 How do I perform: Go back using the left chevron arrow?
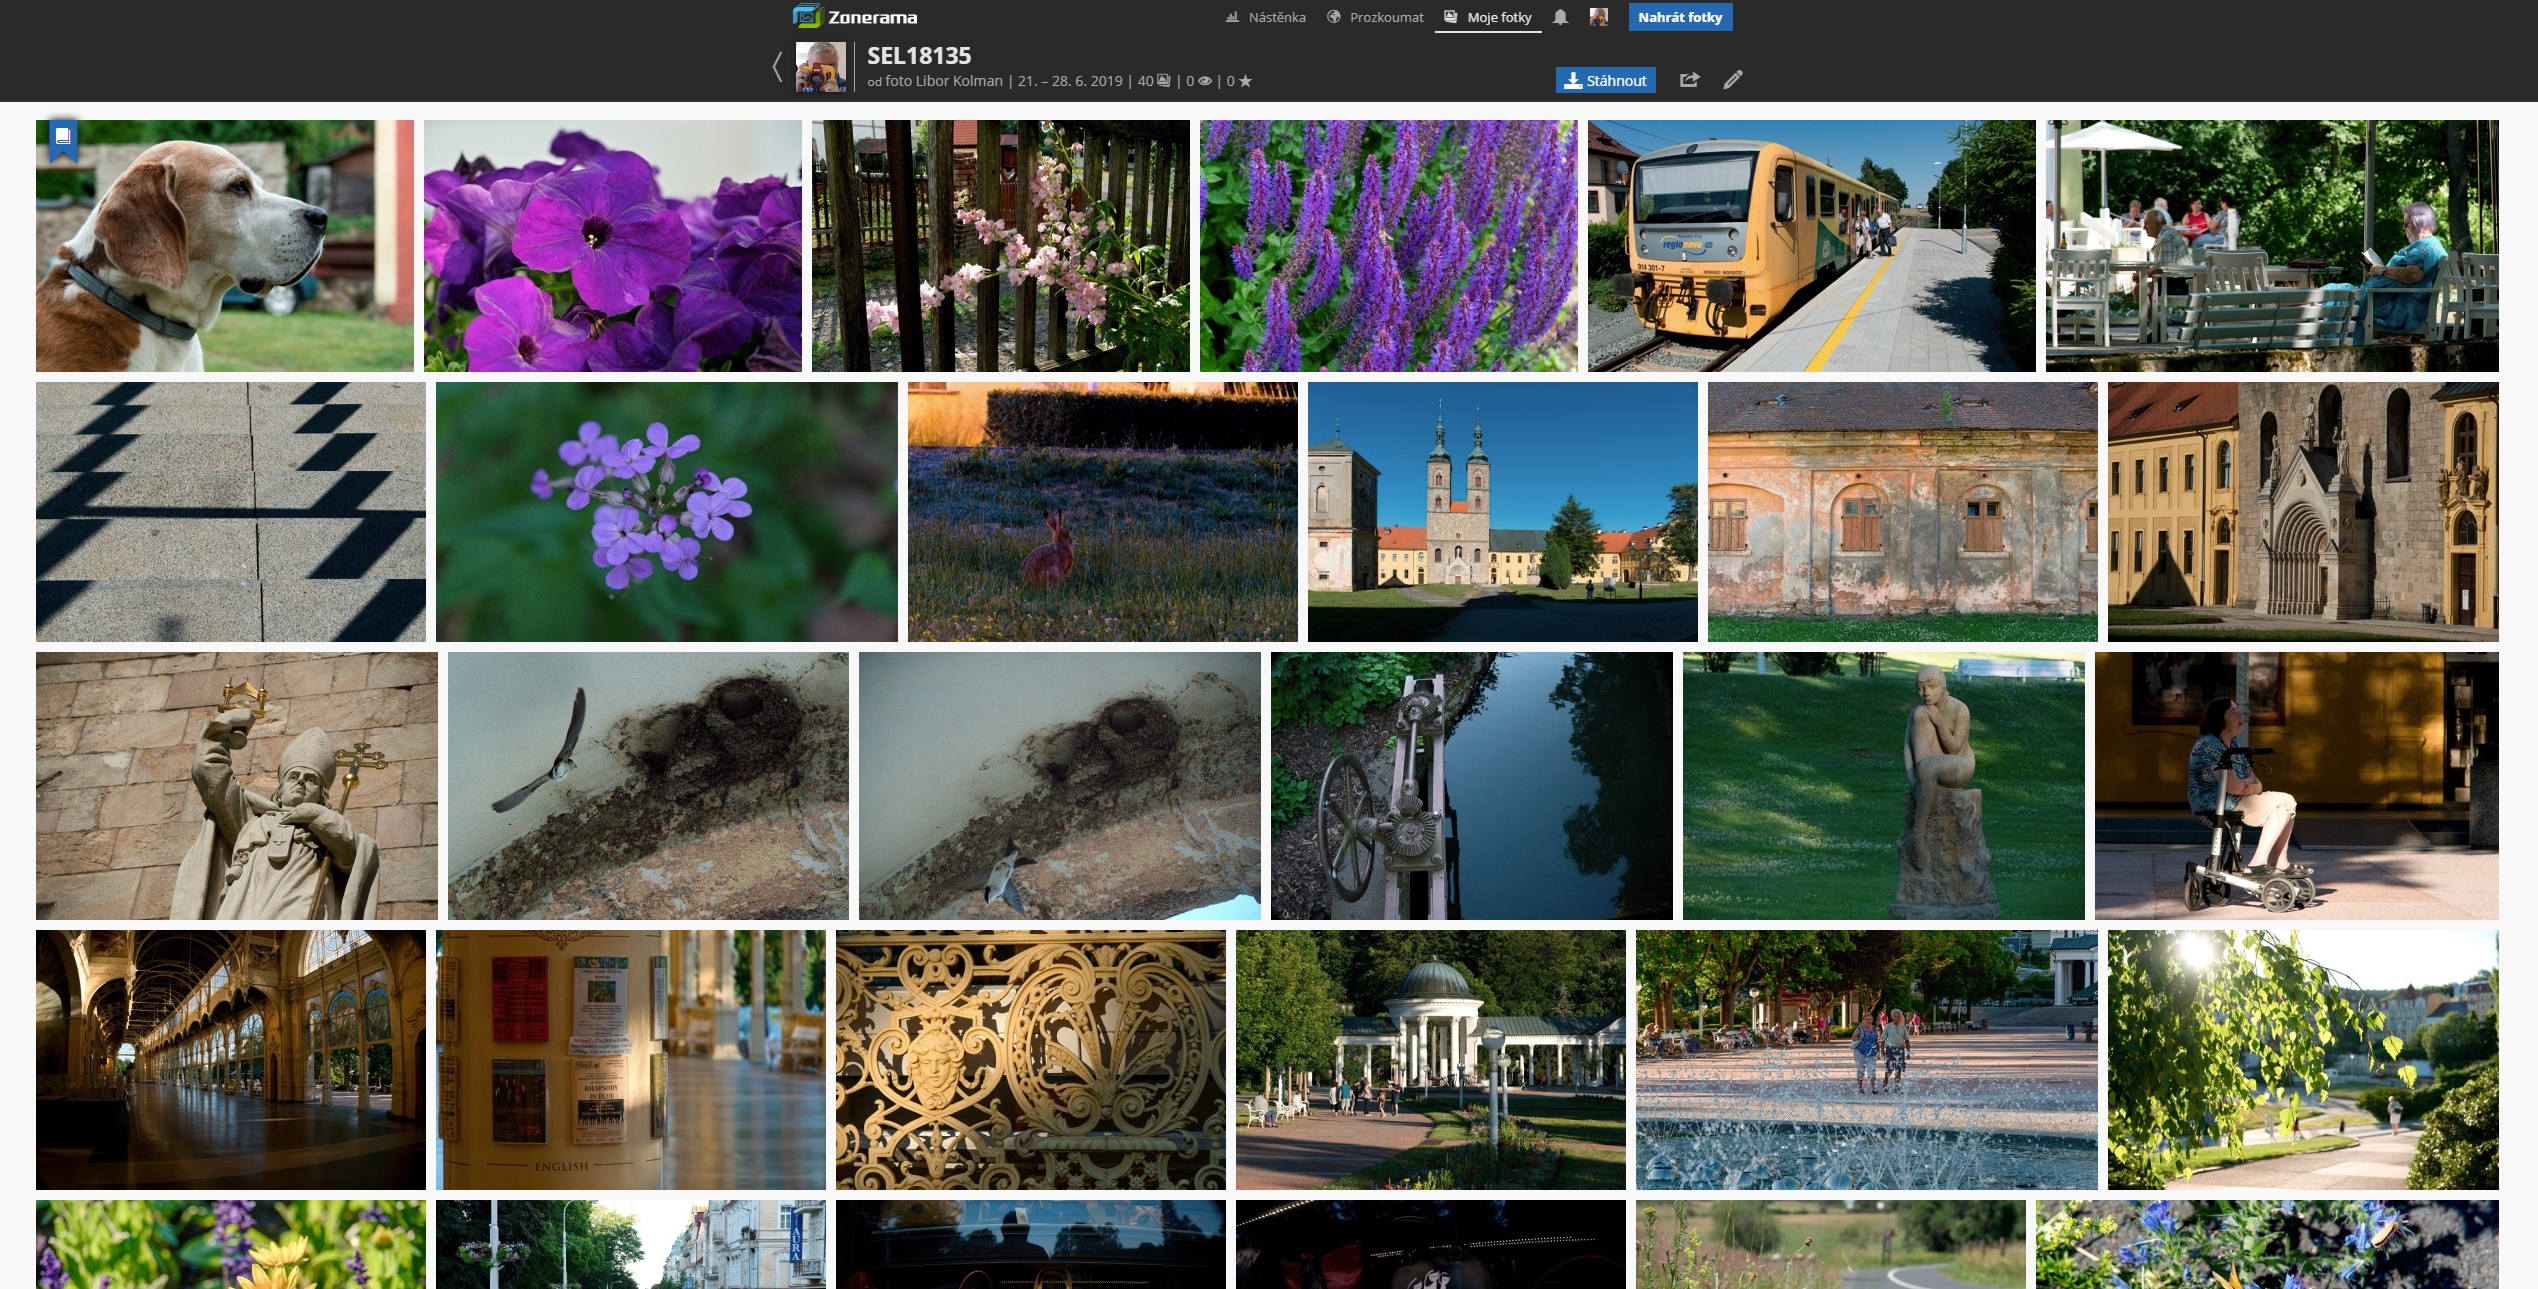[777, 67]
